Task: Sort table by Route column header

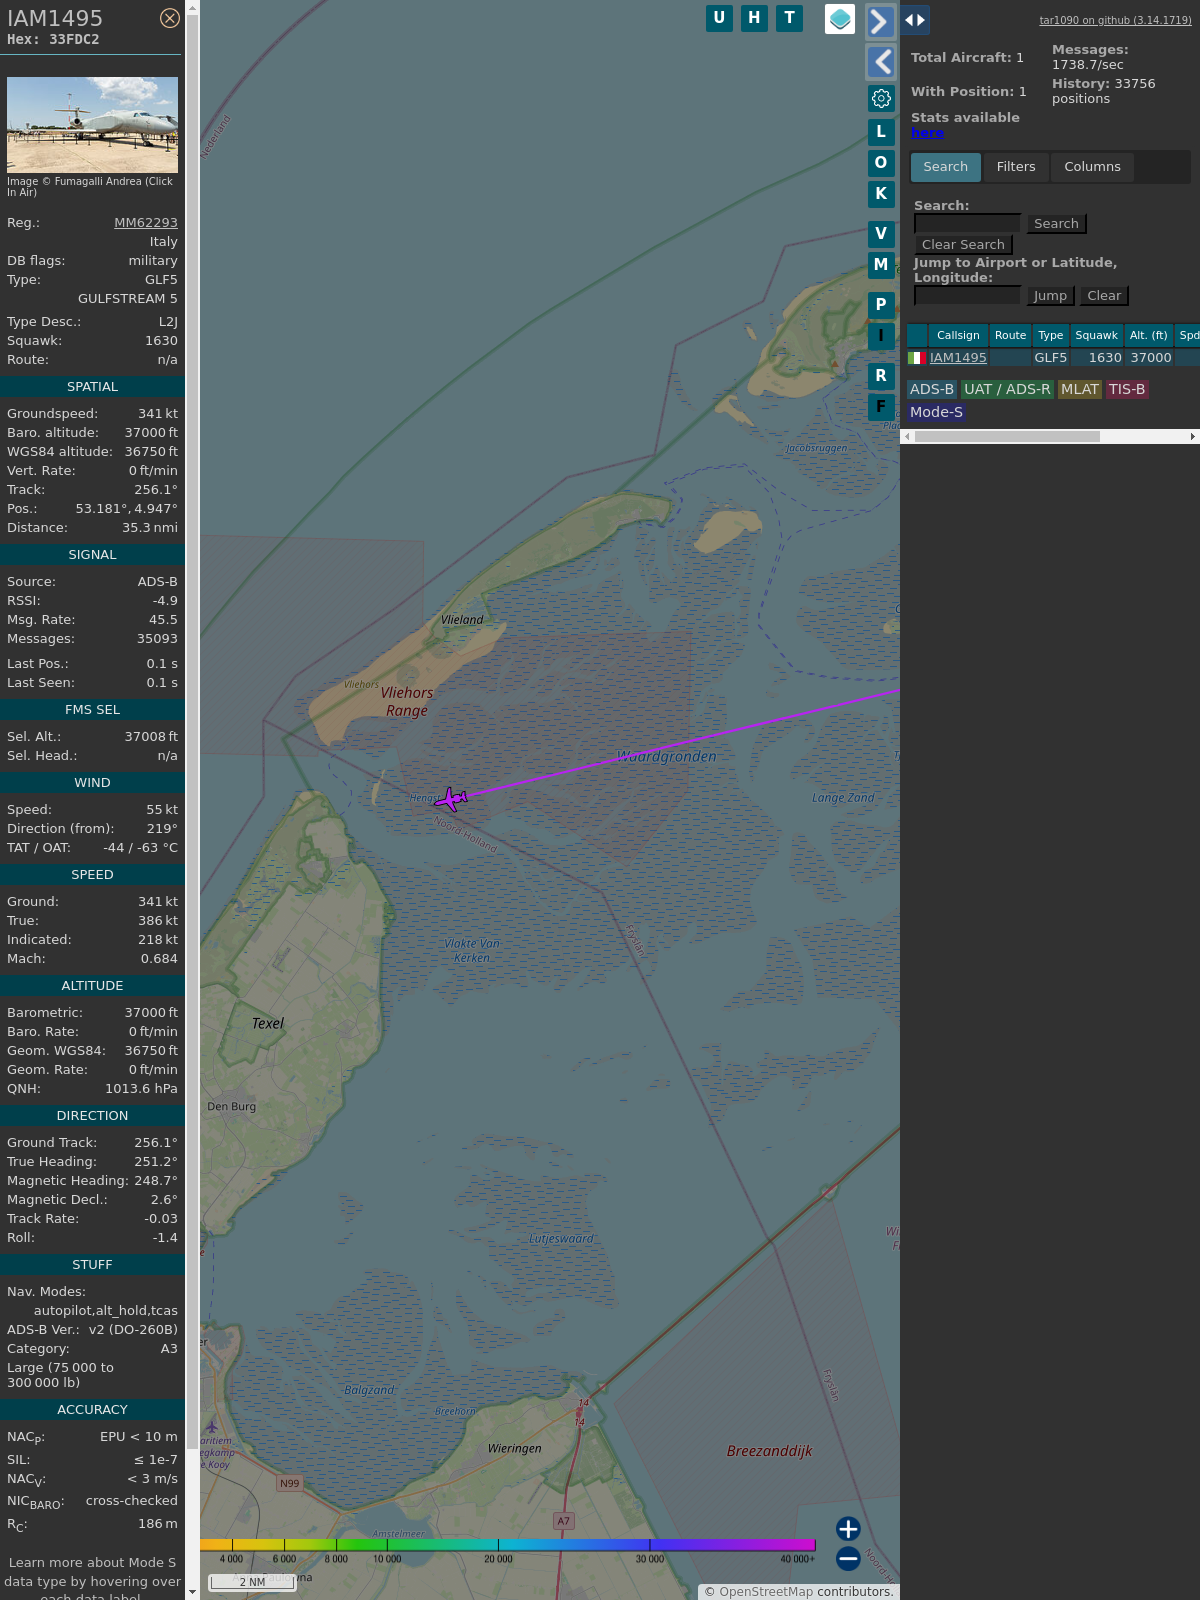Action: click(1010, 335)
